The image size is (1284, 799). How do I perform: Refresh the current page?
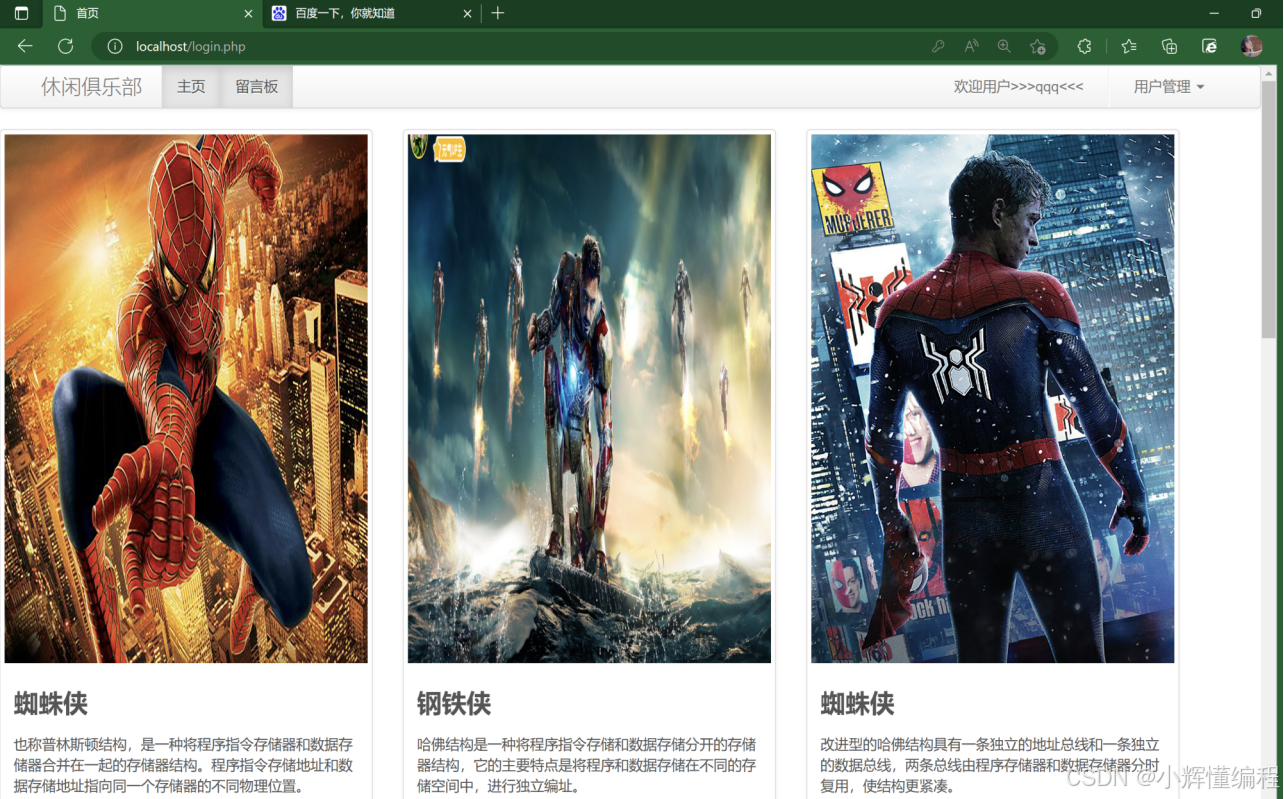[x=65, y=46]
